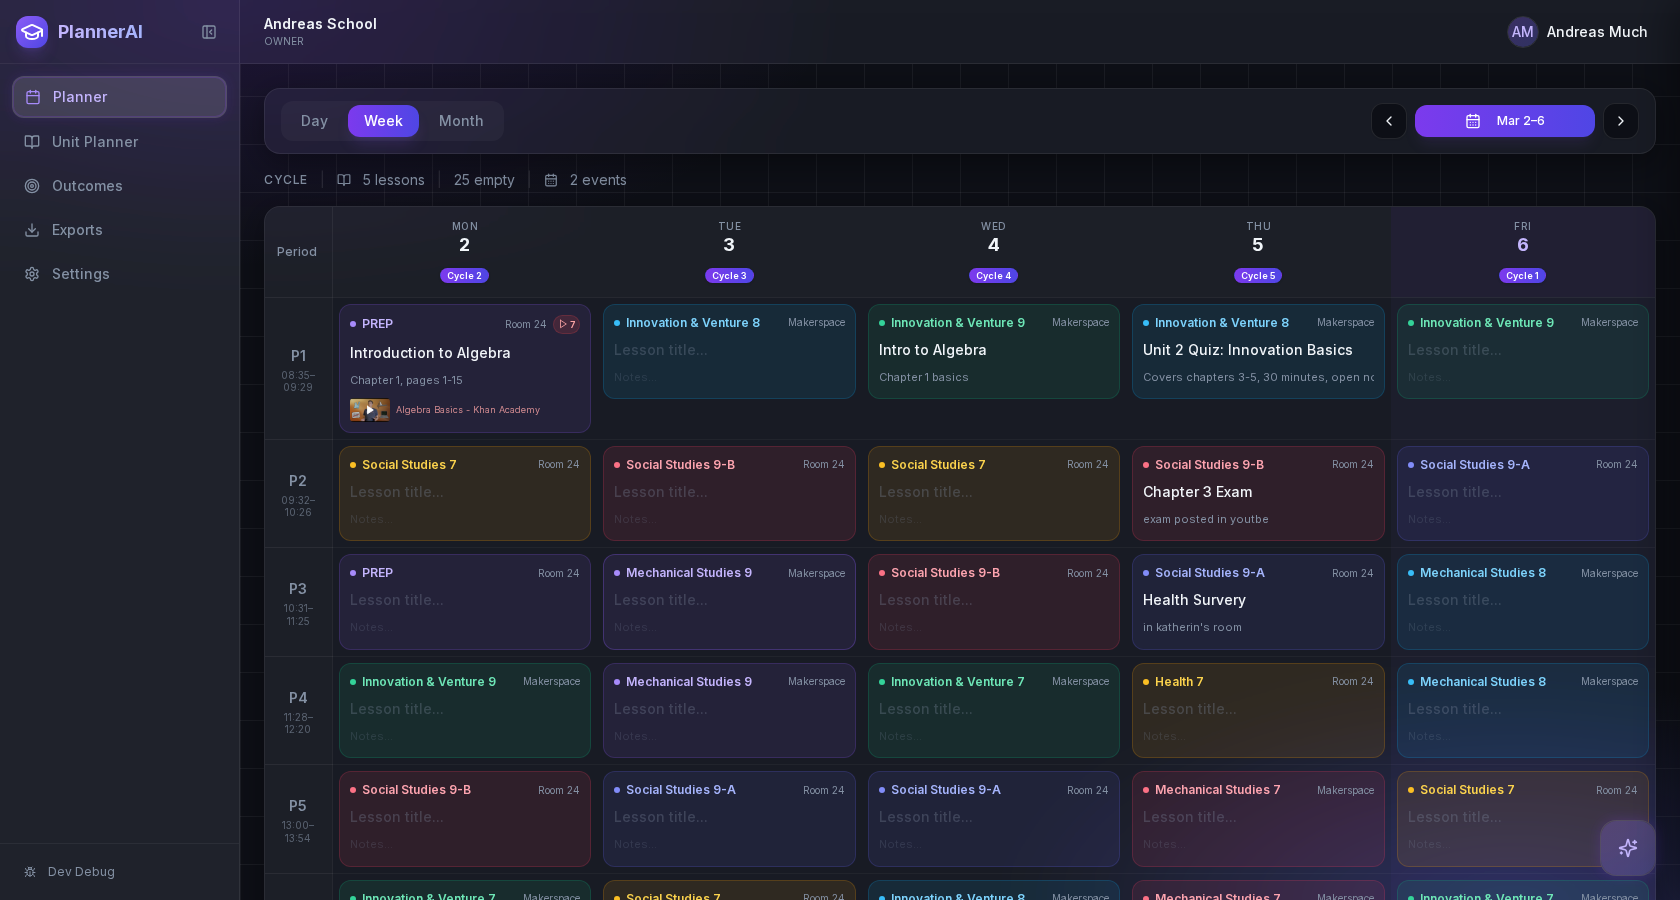
Task: Click the video badge on PREP lesson
Action: [x=567, y=324]
